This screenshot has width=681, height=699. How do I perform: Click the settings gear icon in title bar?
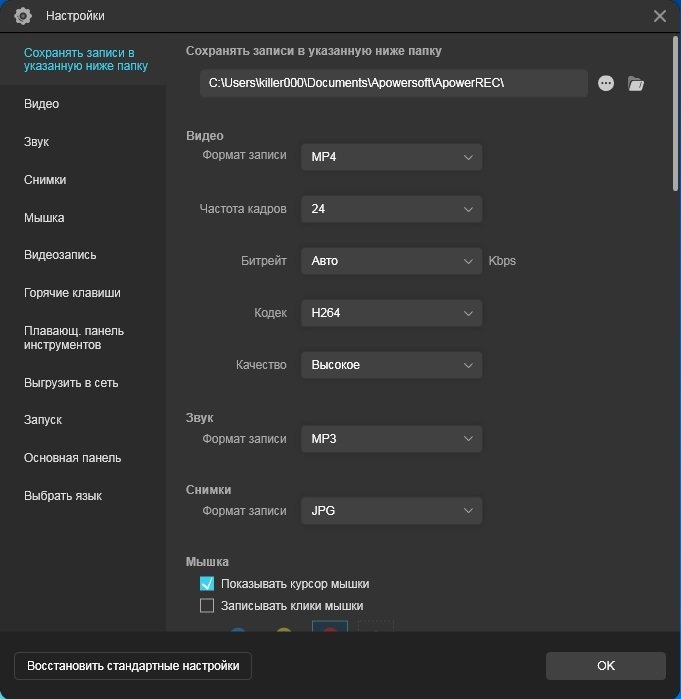pos(23,16)
